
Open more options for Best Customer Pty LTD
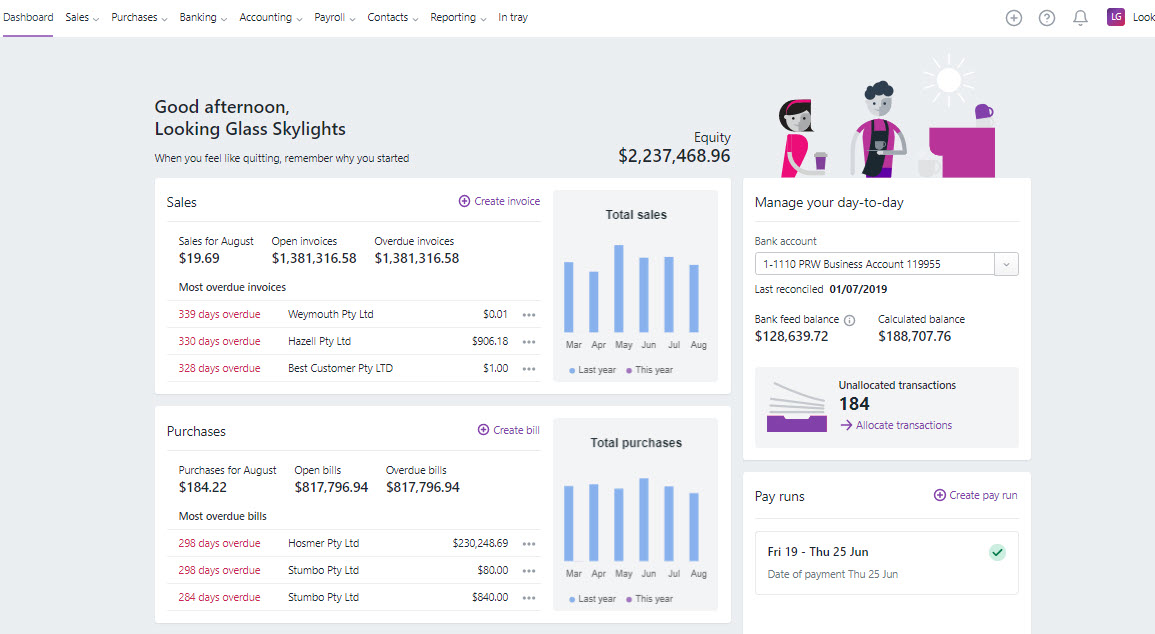(x=529, y=369)
